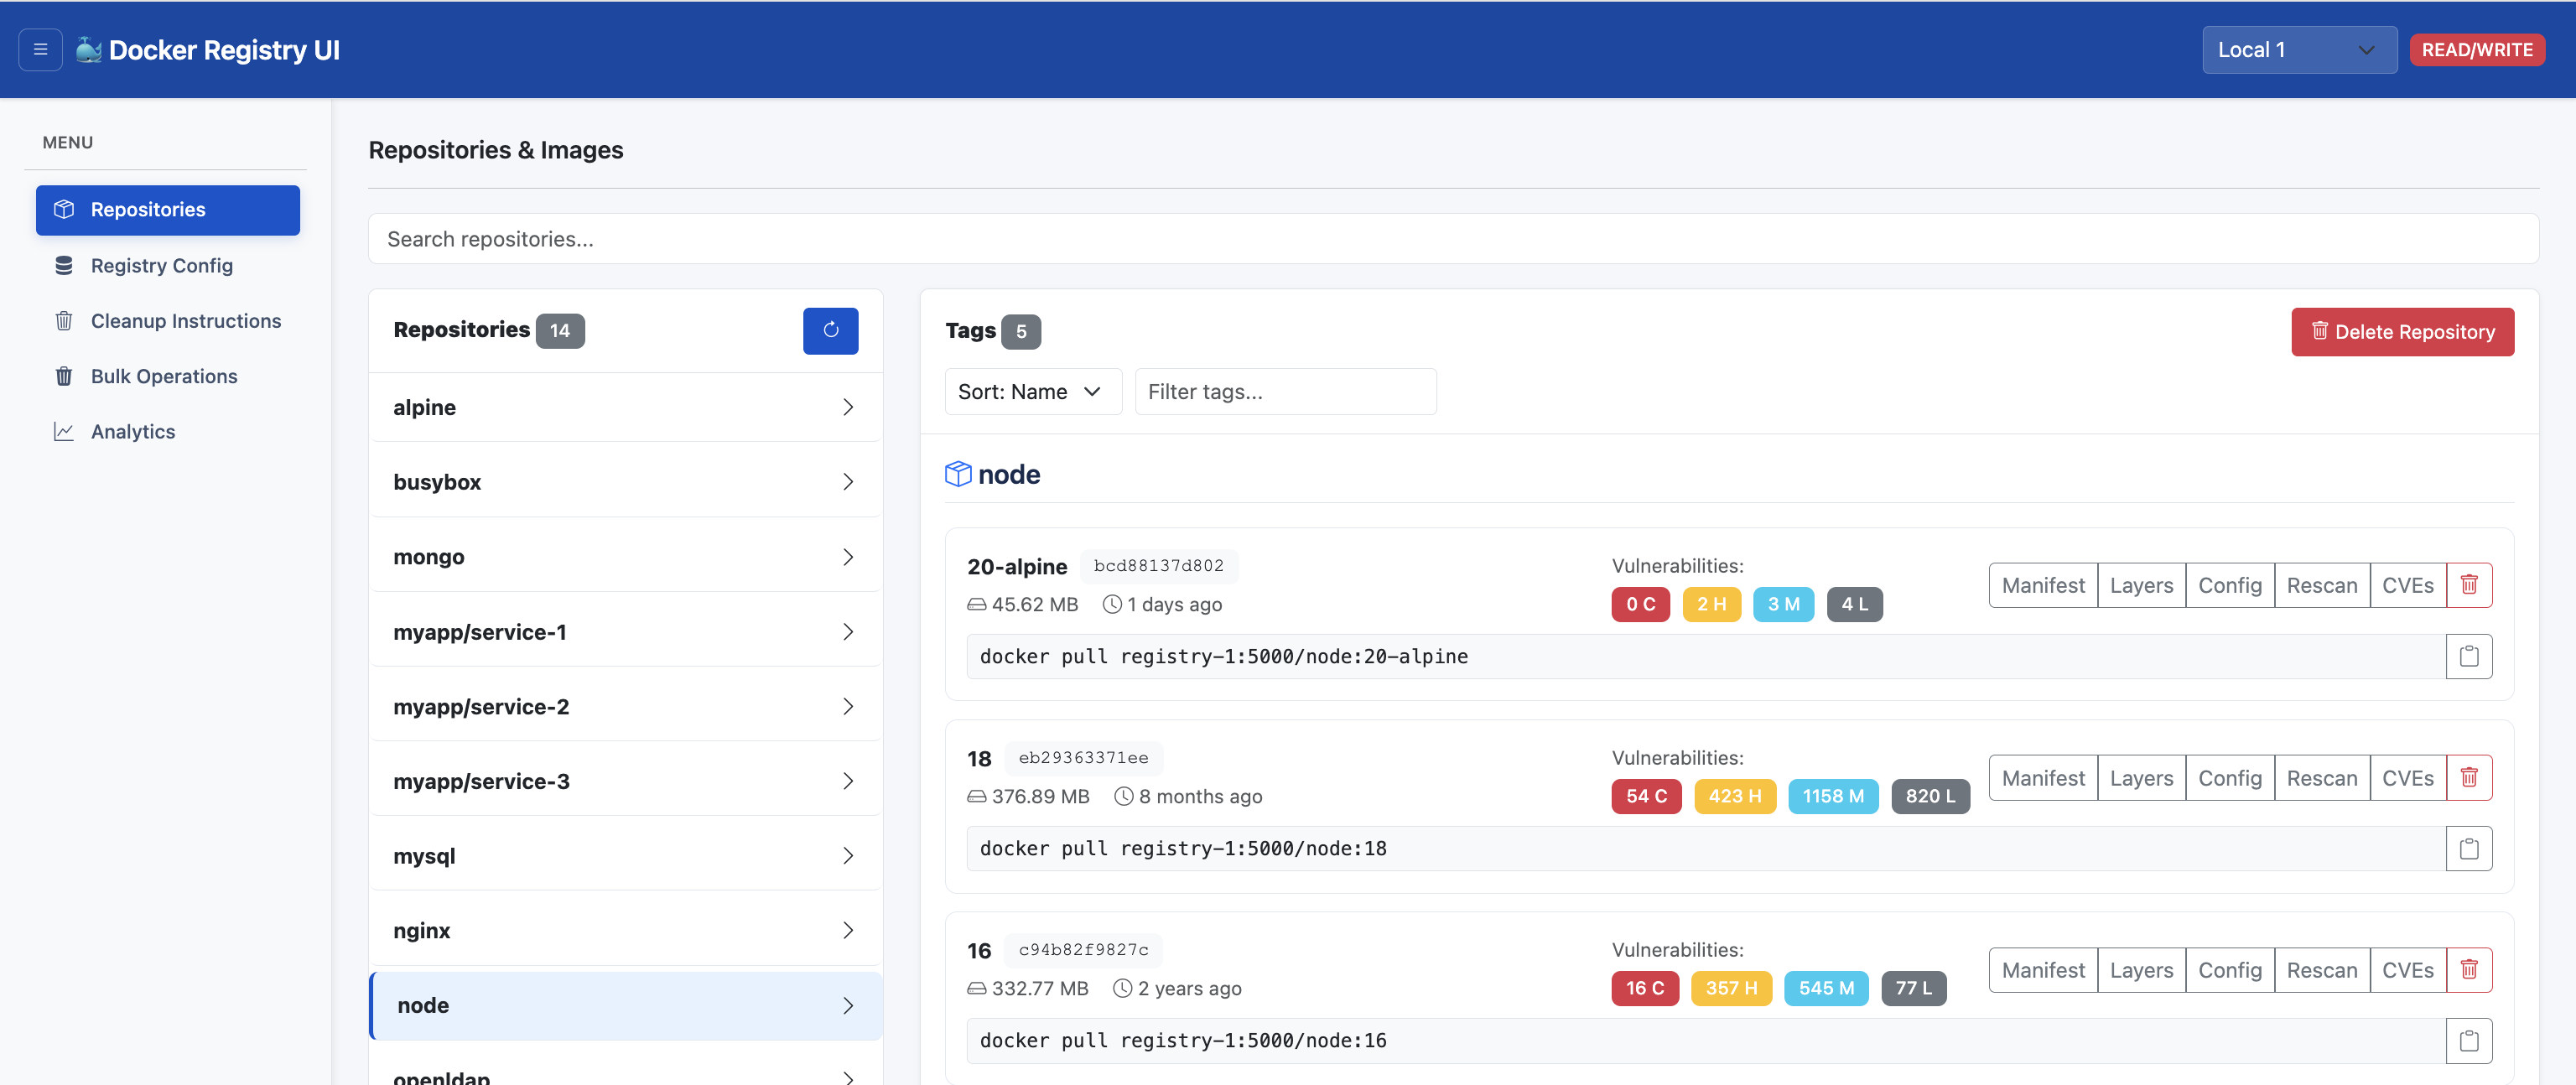2576x1085 pixels.
Task: Open the Sort: Name dropdown
Action: [1032, 391]
